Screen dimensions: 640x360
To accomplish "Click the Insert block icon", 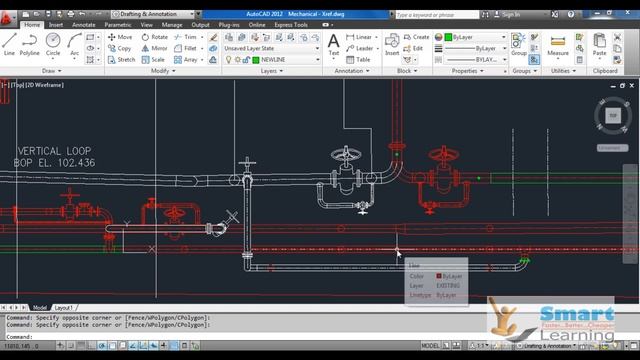I will pos(392,44).
